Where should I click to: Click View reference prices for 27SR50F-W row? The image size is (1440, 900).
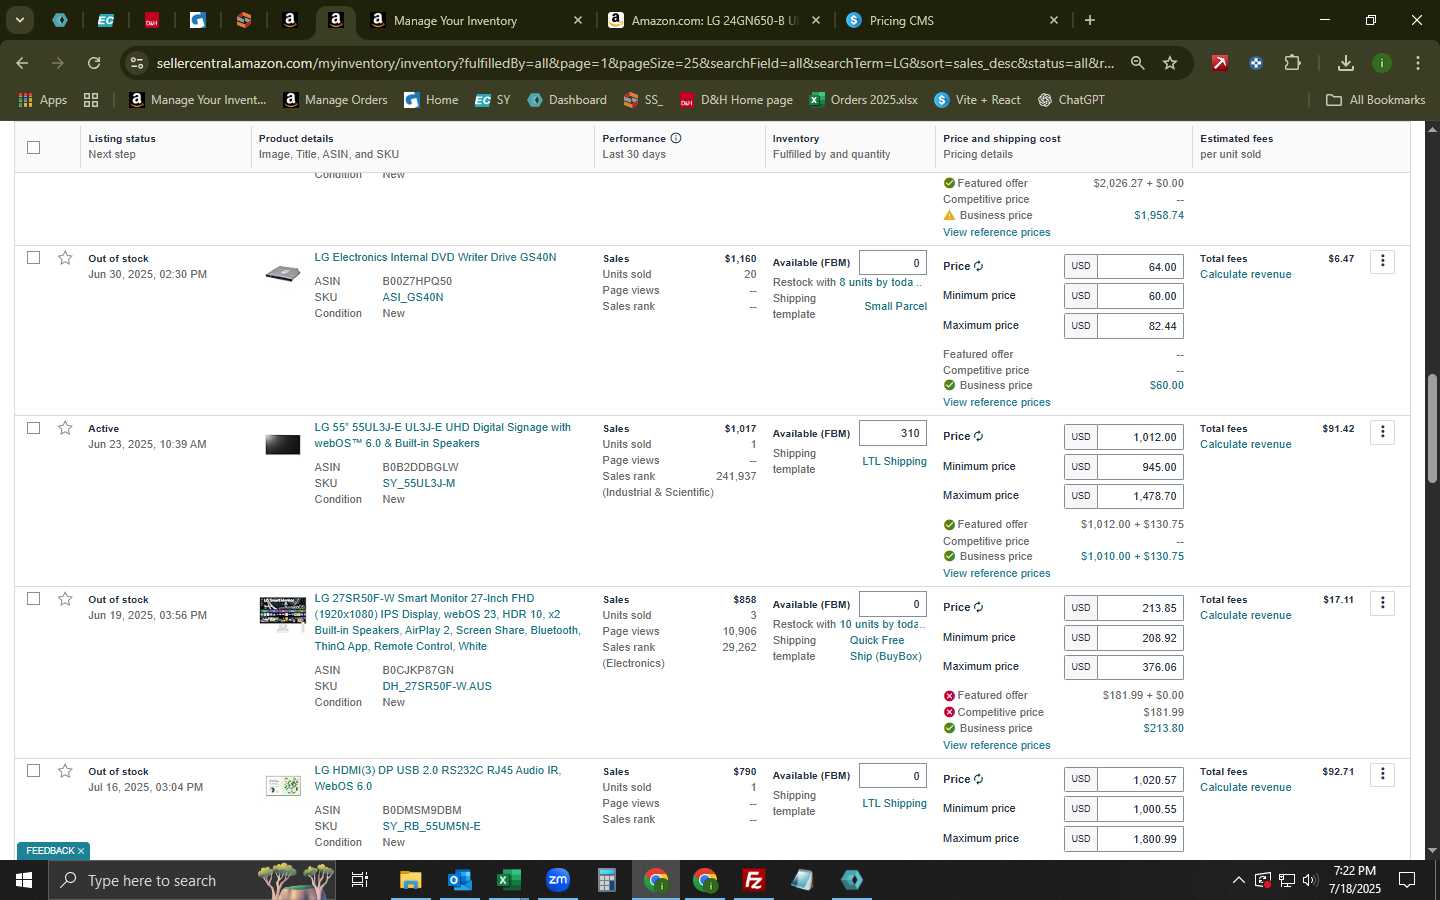(996, 745)
